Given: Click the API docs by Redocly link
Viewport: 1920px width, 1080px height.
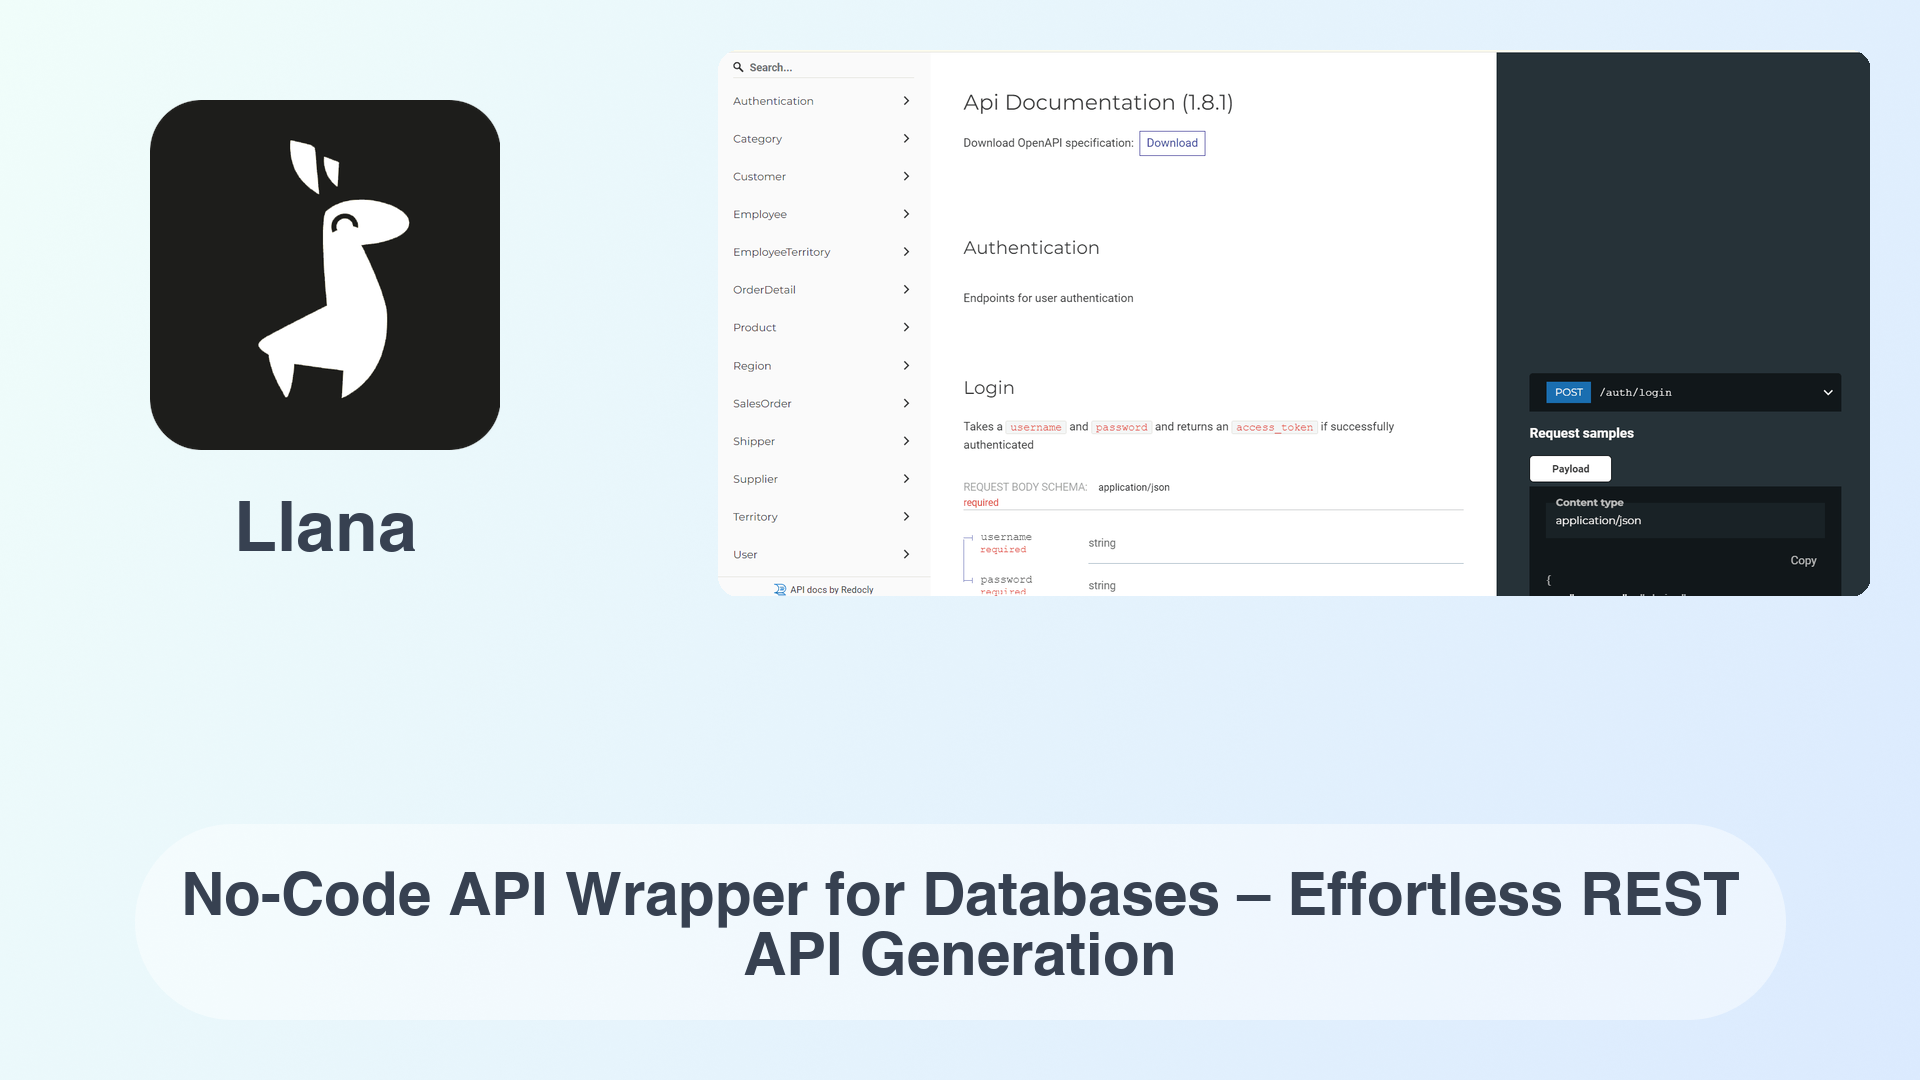Looking at the screenshot, I should pos(824,589).
